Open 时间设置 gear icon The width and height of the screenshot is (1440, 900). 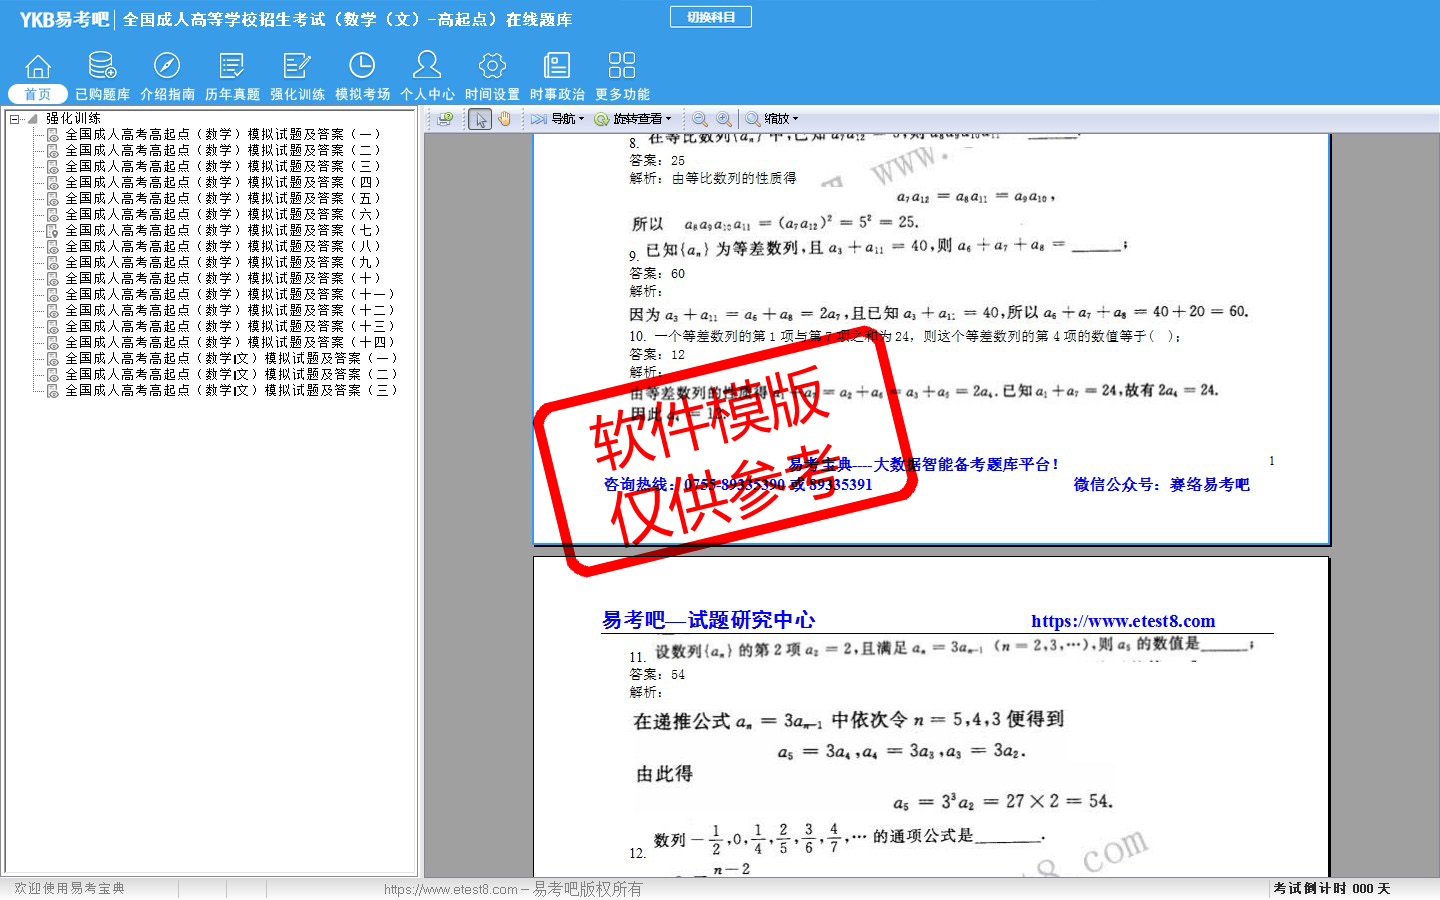coord(492,66)
